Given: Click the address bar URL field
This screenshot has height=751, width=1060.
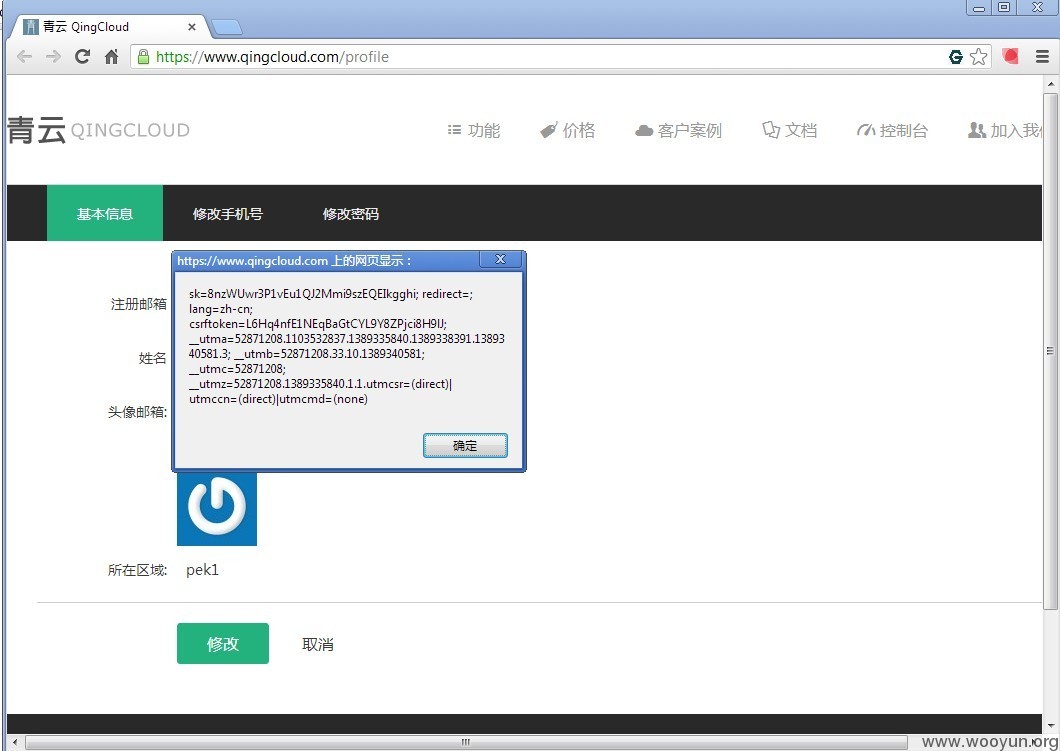Looking at the screenshot, I should pyautogui.click(x=541, y=57).
